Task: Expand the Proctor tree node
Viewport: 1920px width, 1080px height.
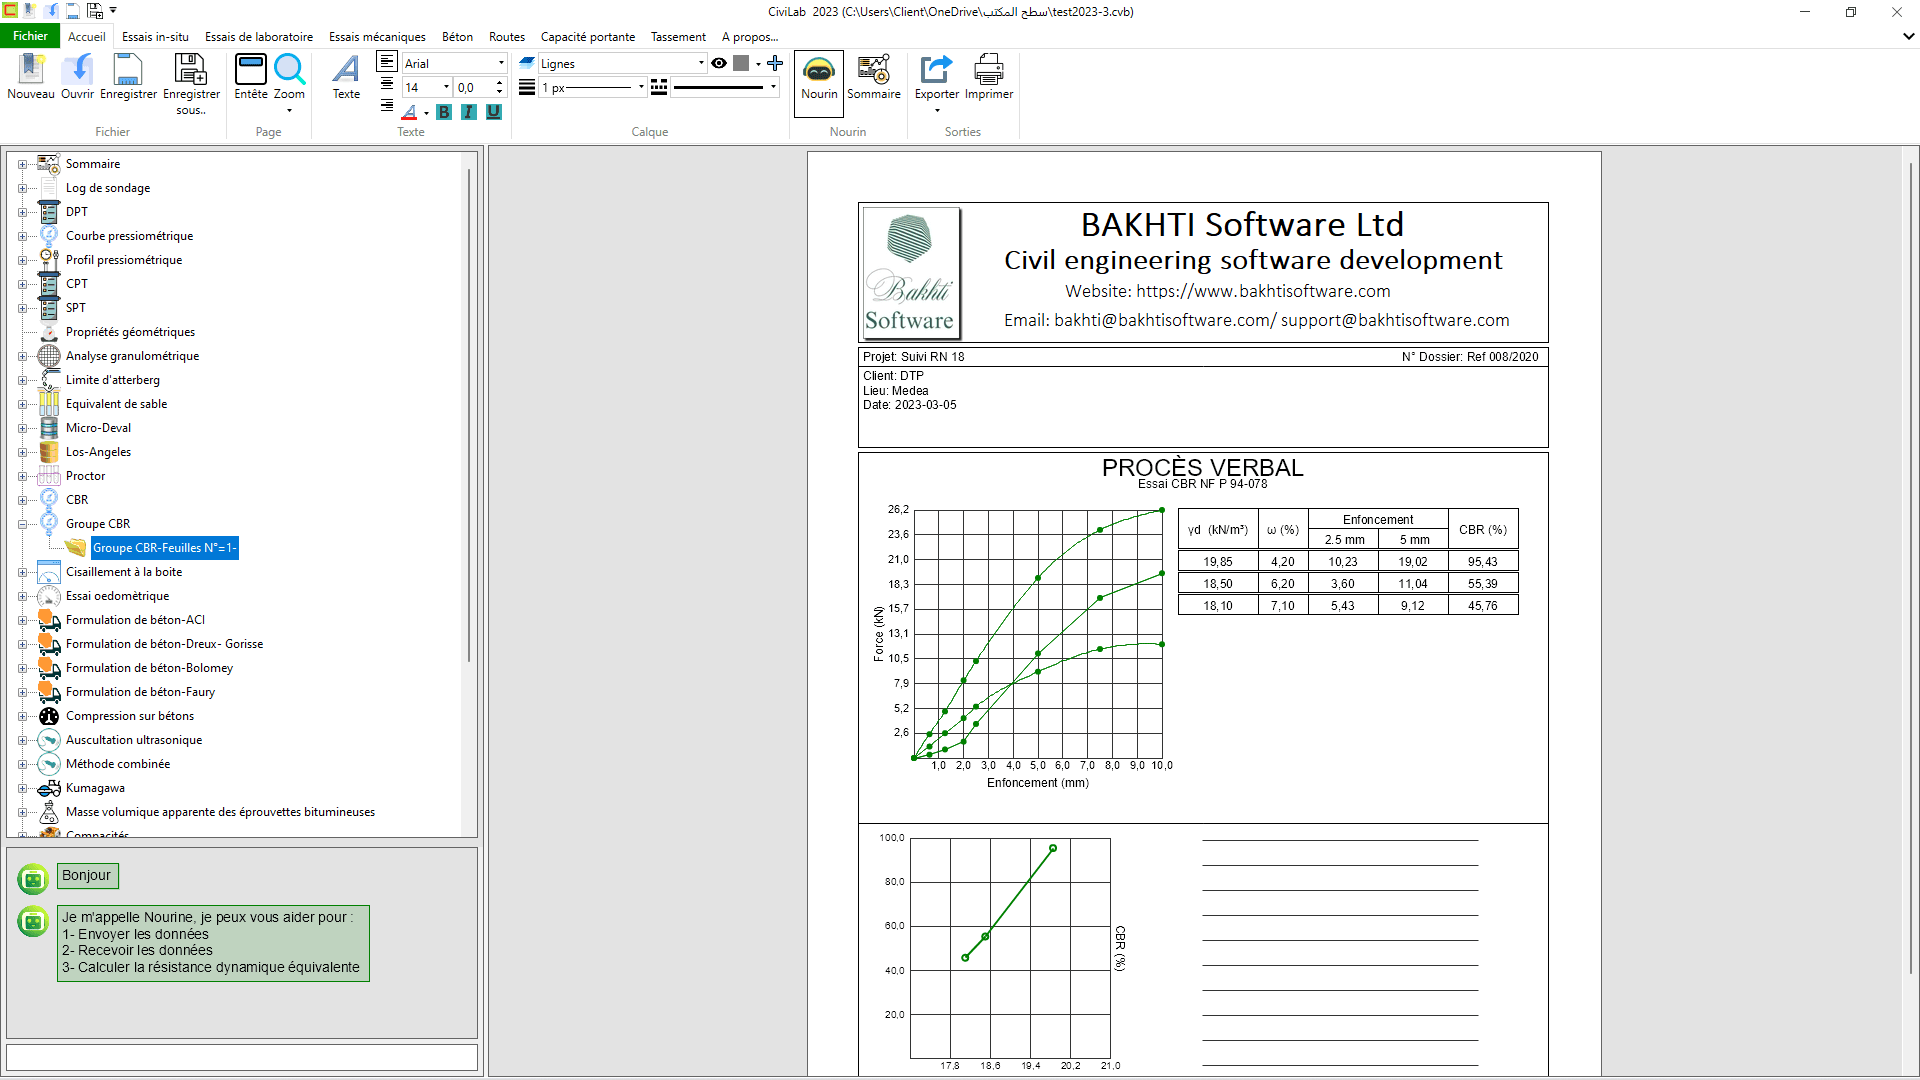Action: point(22,476)
